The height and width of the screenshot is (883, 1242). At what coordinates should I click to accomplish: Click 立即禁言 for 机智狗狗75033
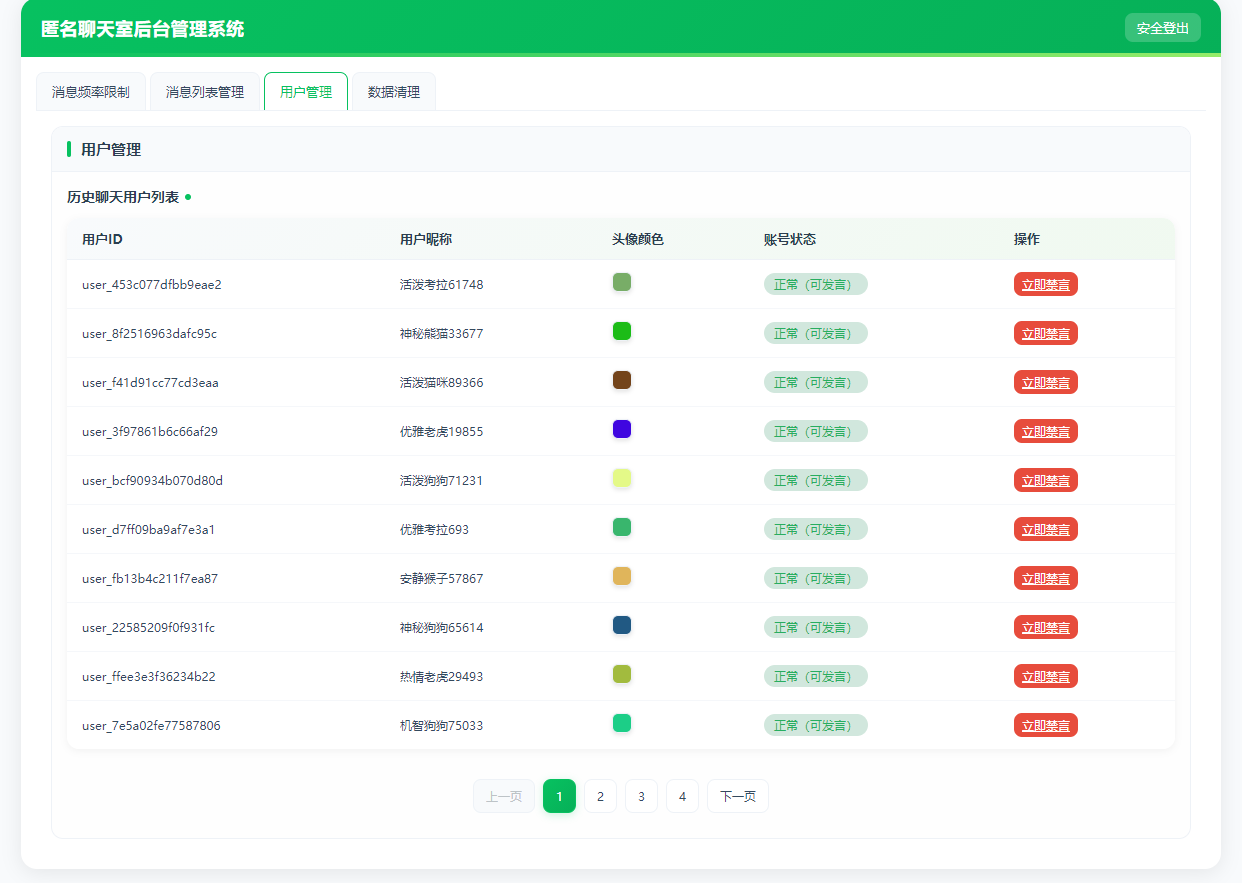coord(1045,725)
